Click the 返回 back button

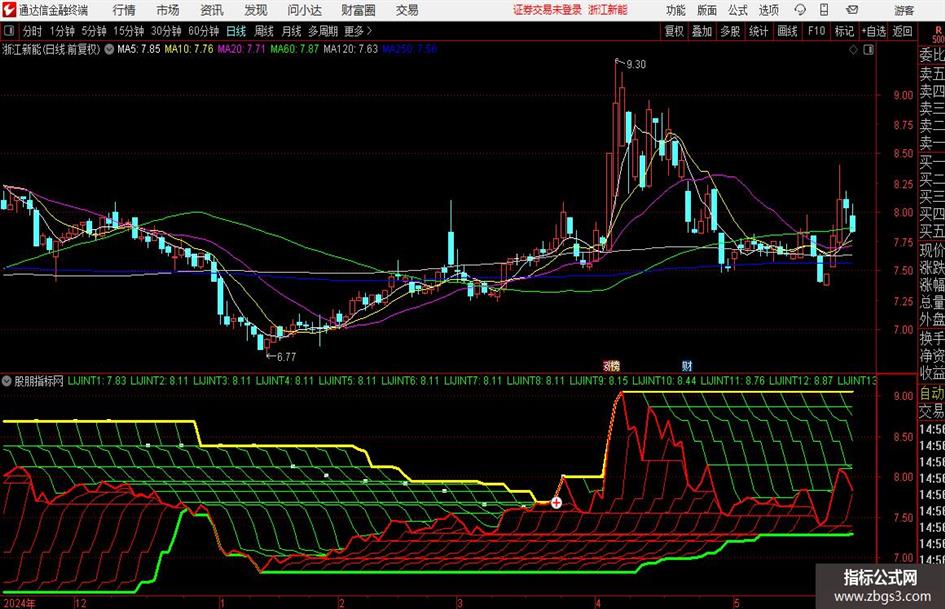[903, 31]
